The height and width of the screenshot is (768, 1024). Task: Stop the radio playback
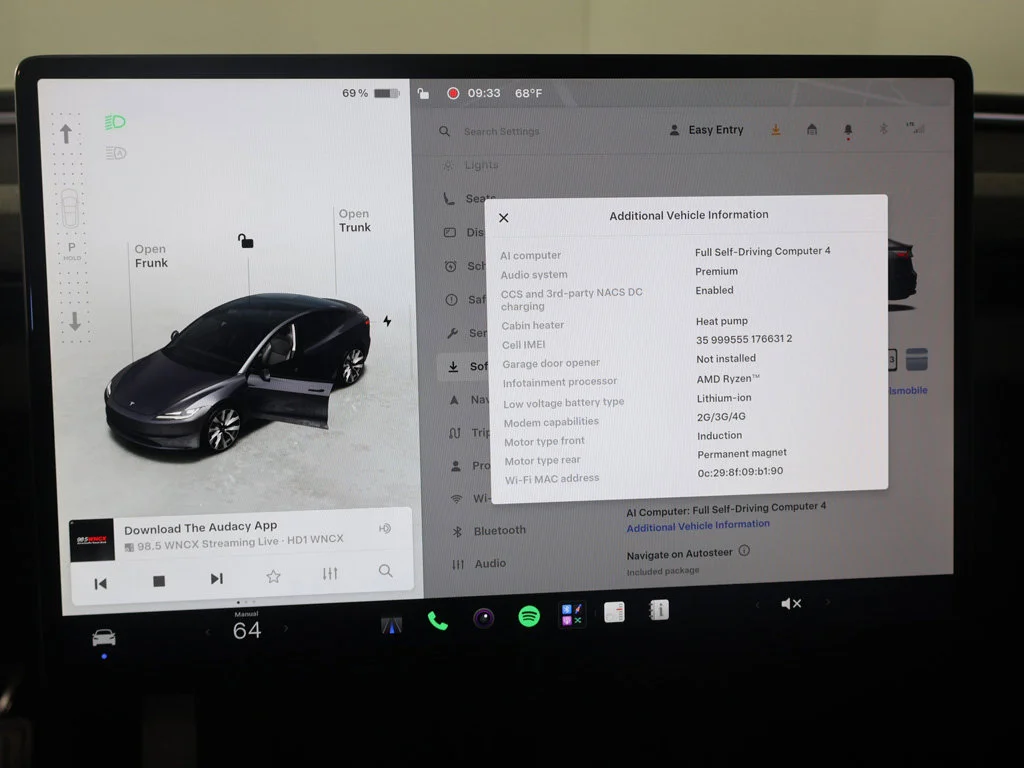pos(159,581)
